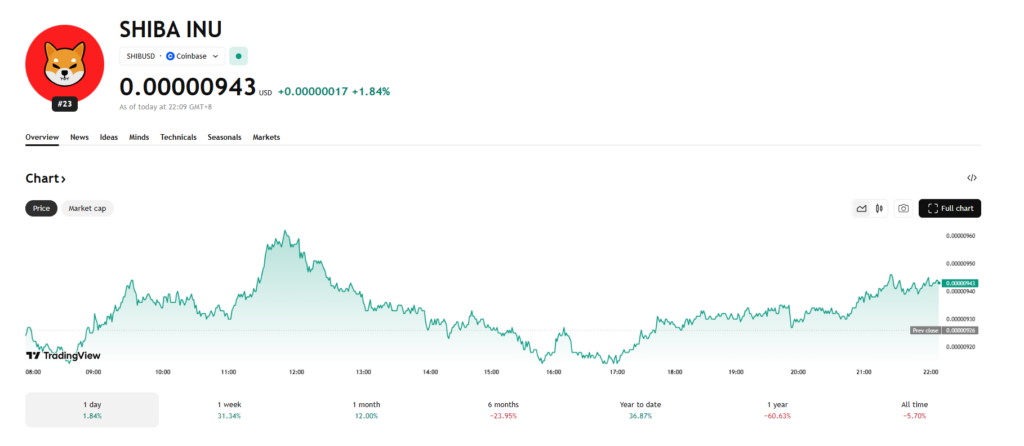Open embed code icon above chart
This screenshot has width=1024, height=446.
[x=972, y=178]
